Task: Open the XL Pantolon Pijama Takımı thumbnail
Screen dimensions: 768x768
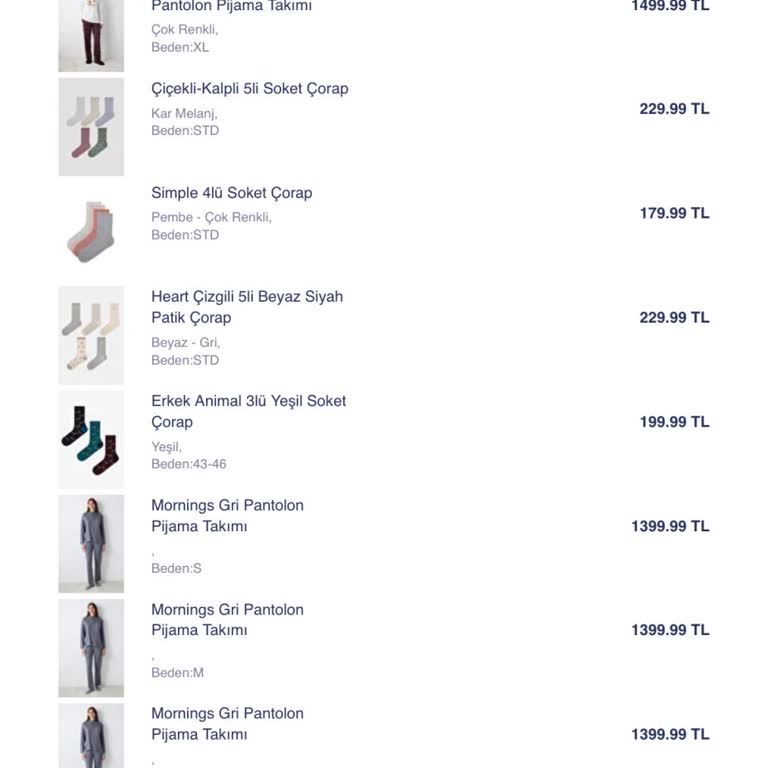Action: tap(91, 35)
